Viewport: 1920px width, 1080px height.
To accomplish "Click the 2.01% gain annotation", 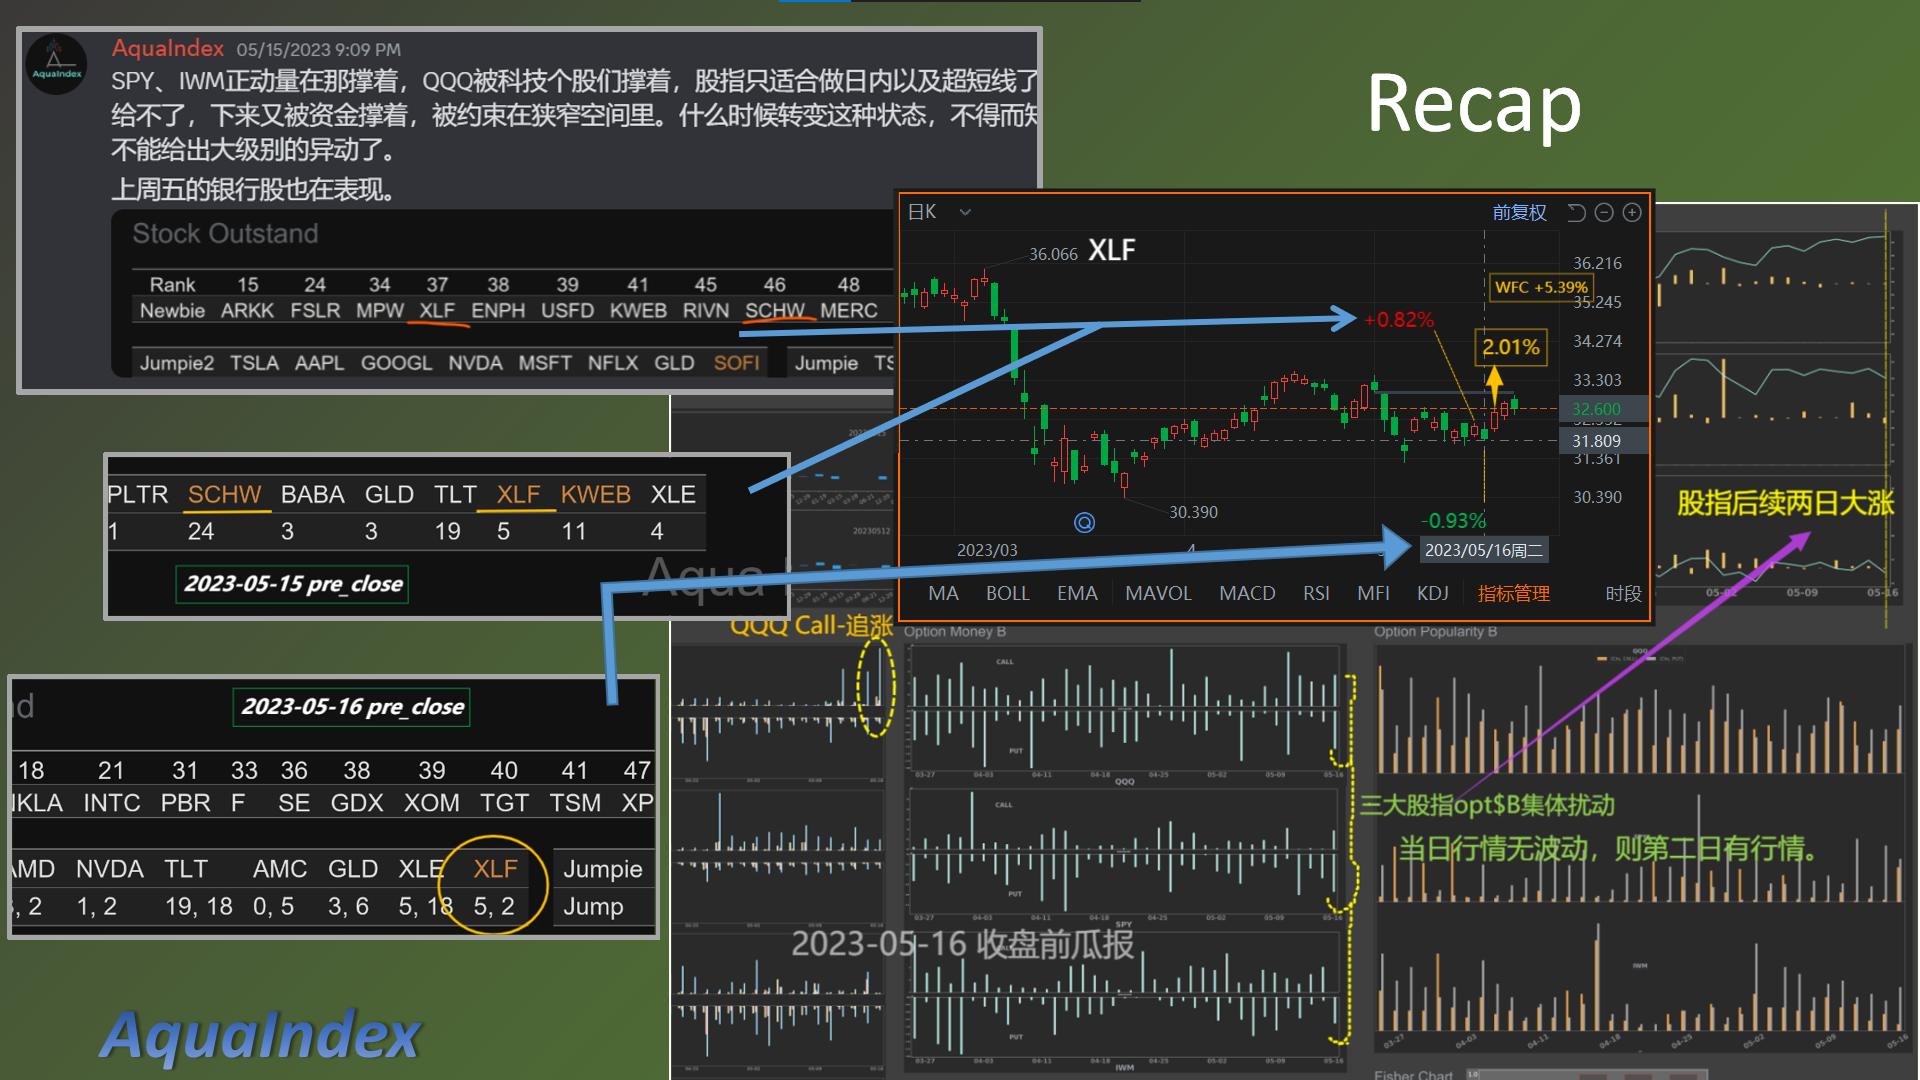I will point(1510,347).
